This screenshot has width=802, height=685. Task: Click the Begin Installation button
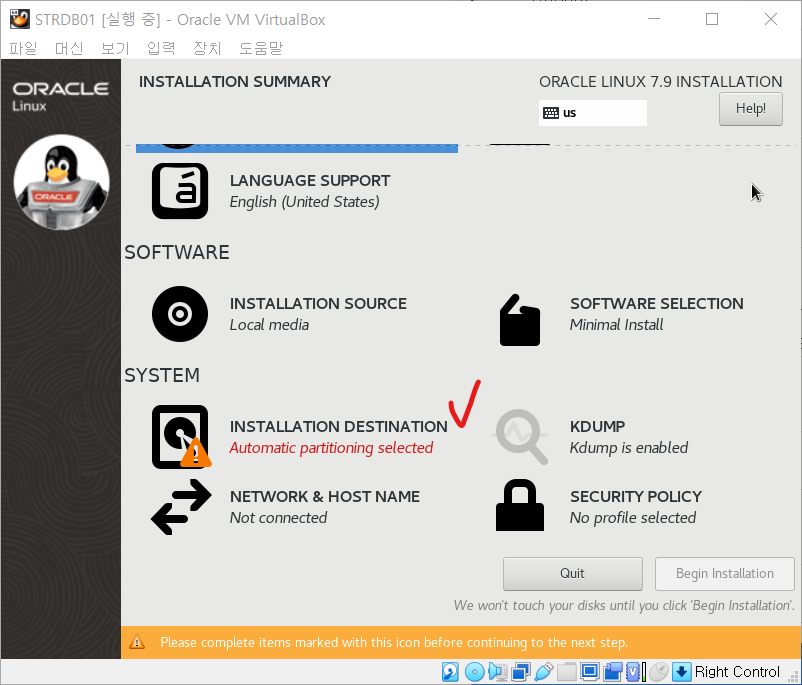(724, 573)
